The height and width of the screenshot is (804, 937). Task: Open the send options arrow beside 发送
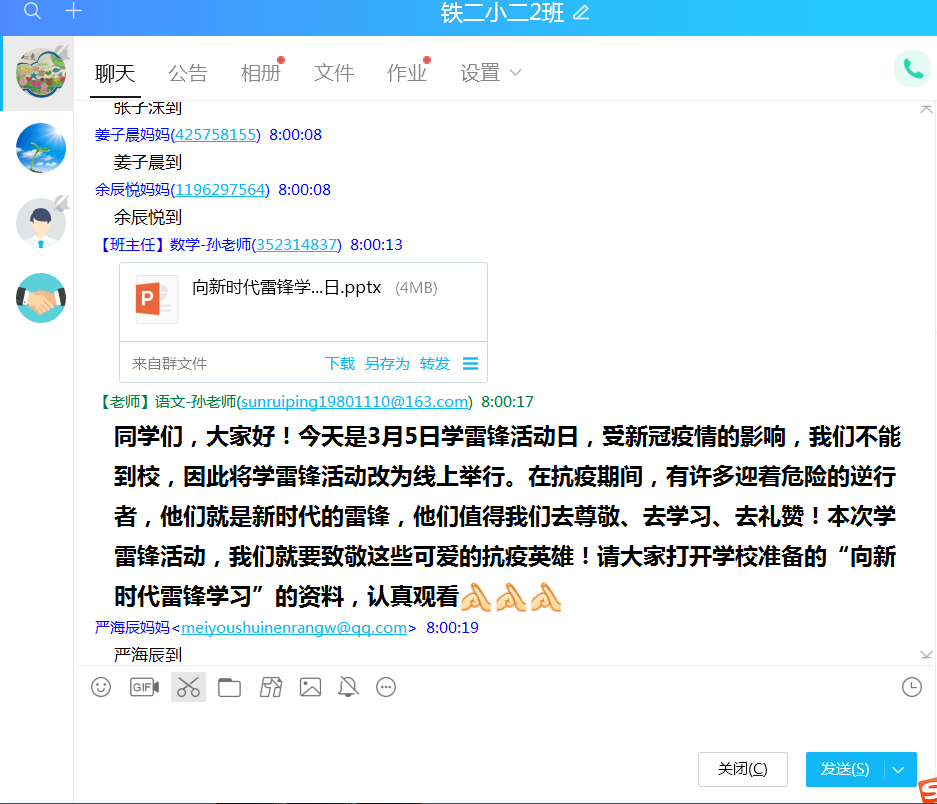point(899,769)
